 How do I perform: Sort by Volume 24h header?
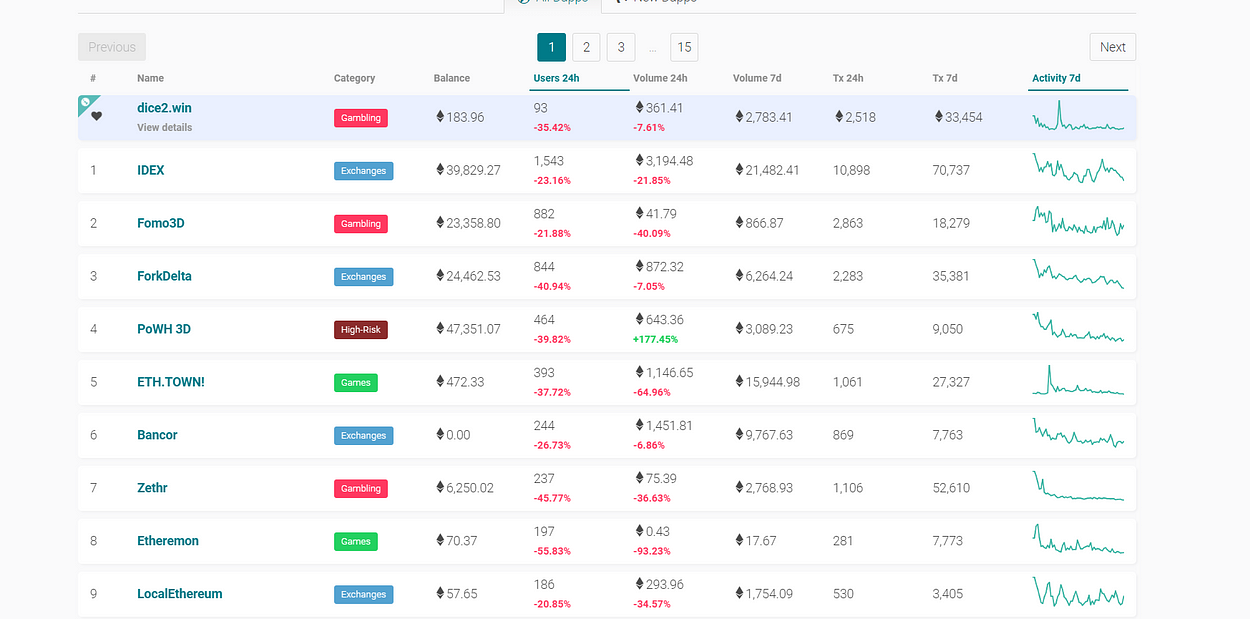coord(660,78)
